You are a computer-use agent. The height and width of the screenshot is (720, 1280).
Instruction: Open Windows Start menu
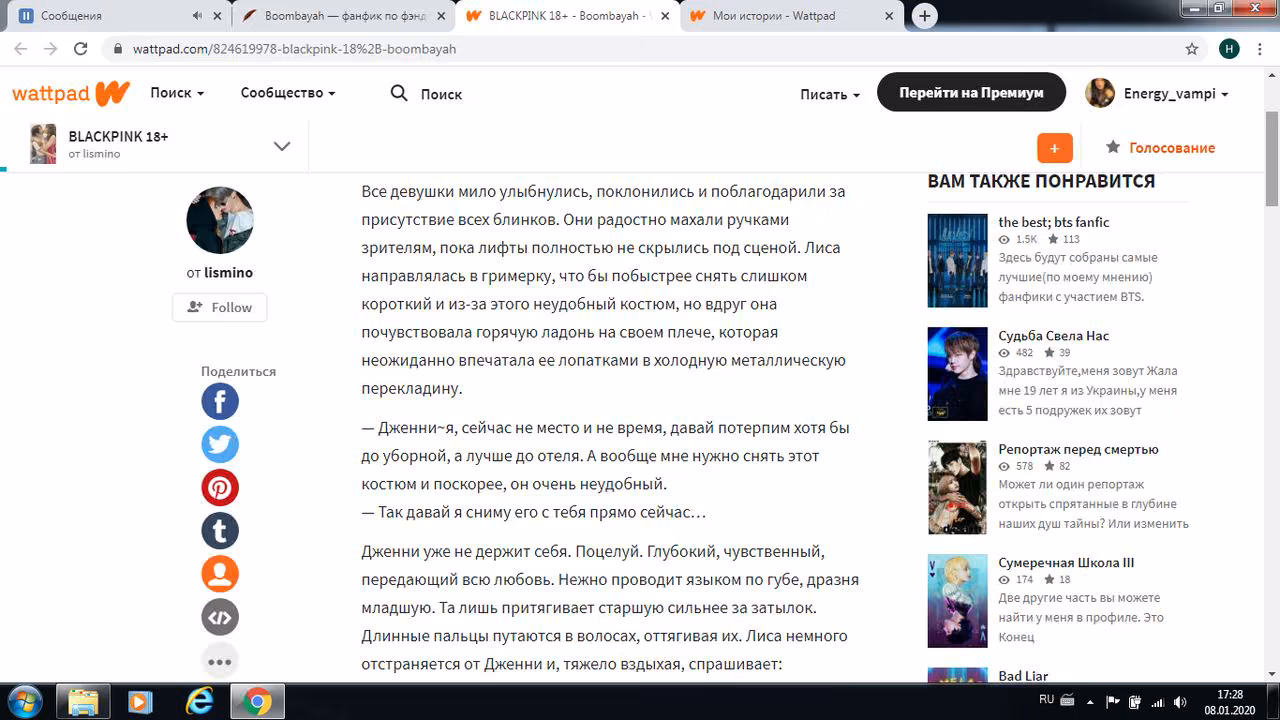tap(23, 702)
